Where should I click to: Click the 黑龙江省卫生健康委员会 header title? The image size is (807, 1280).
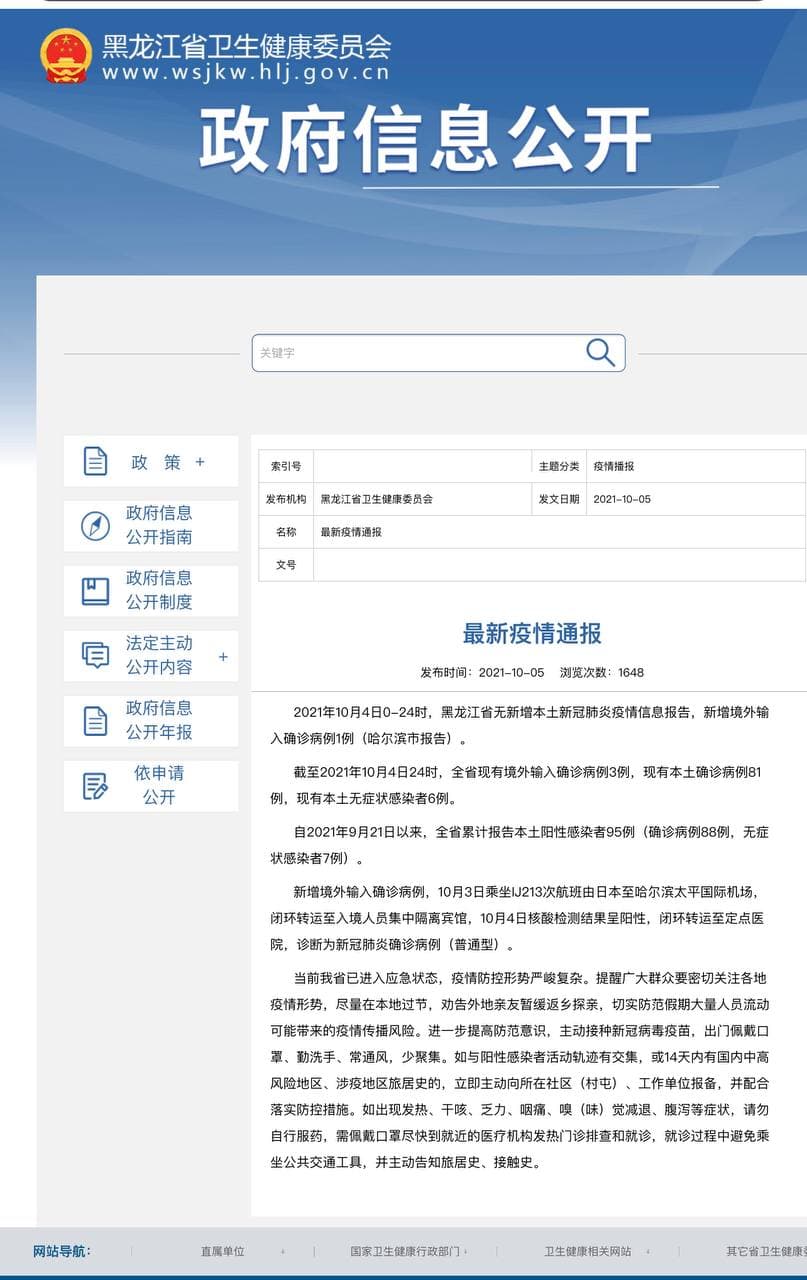click(246, 45)
